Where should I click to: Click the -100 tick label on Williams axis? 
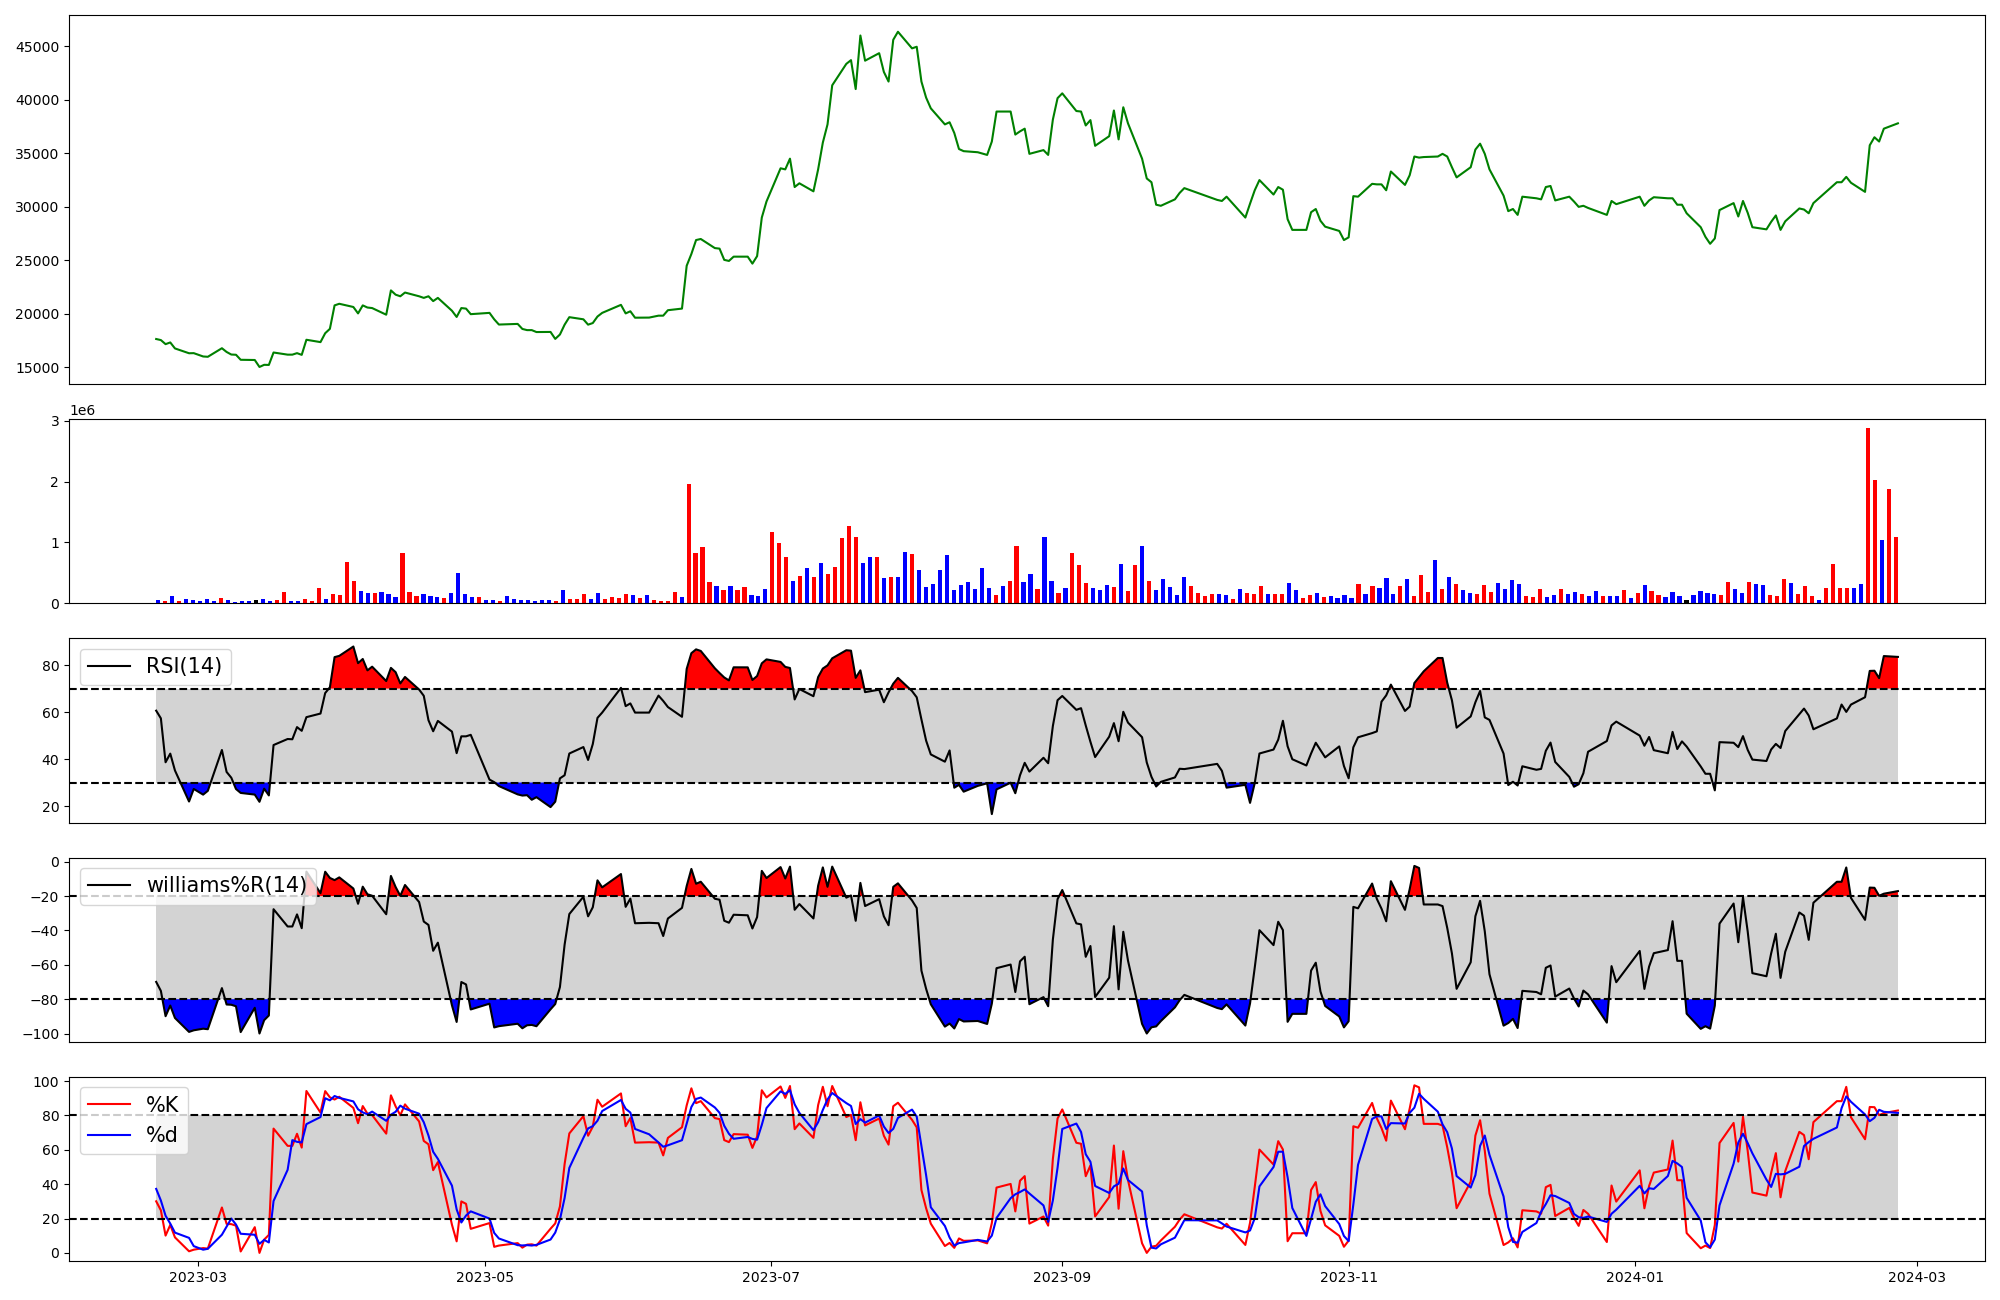tap(41, 1034)
